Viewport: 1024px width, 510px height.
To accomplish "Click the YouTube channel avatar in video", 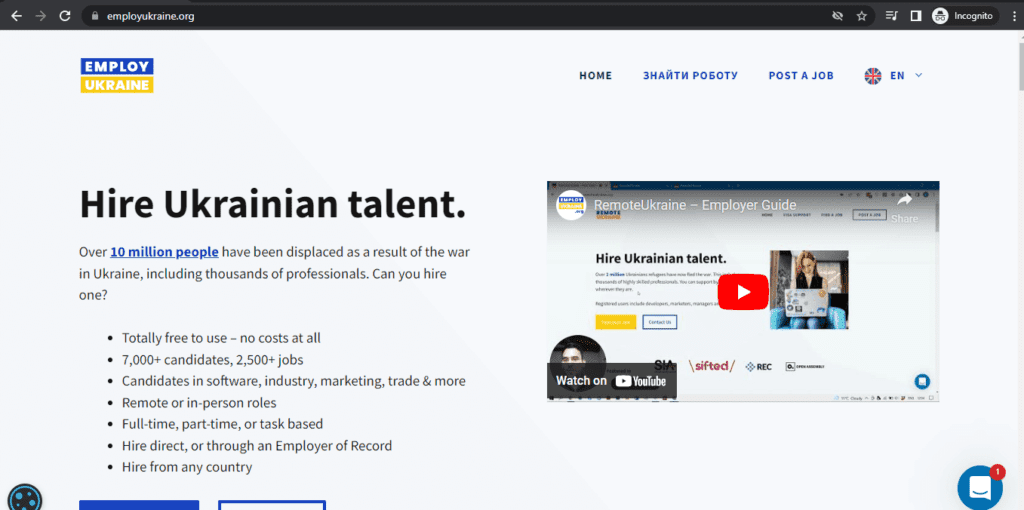I will click(571, 205).
